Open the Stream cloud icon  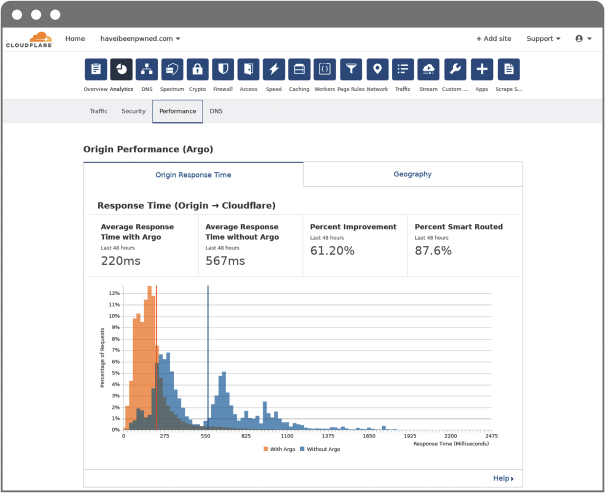tap(429, 69)
